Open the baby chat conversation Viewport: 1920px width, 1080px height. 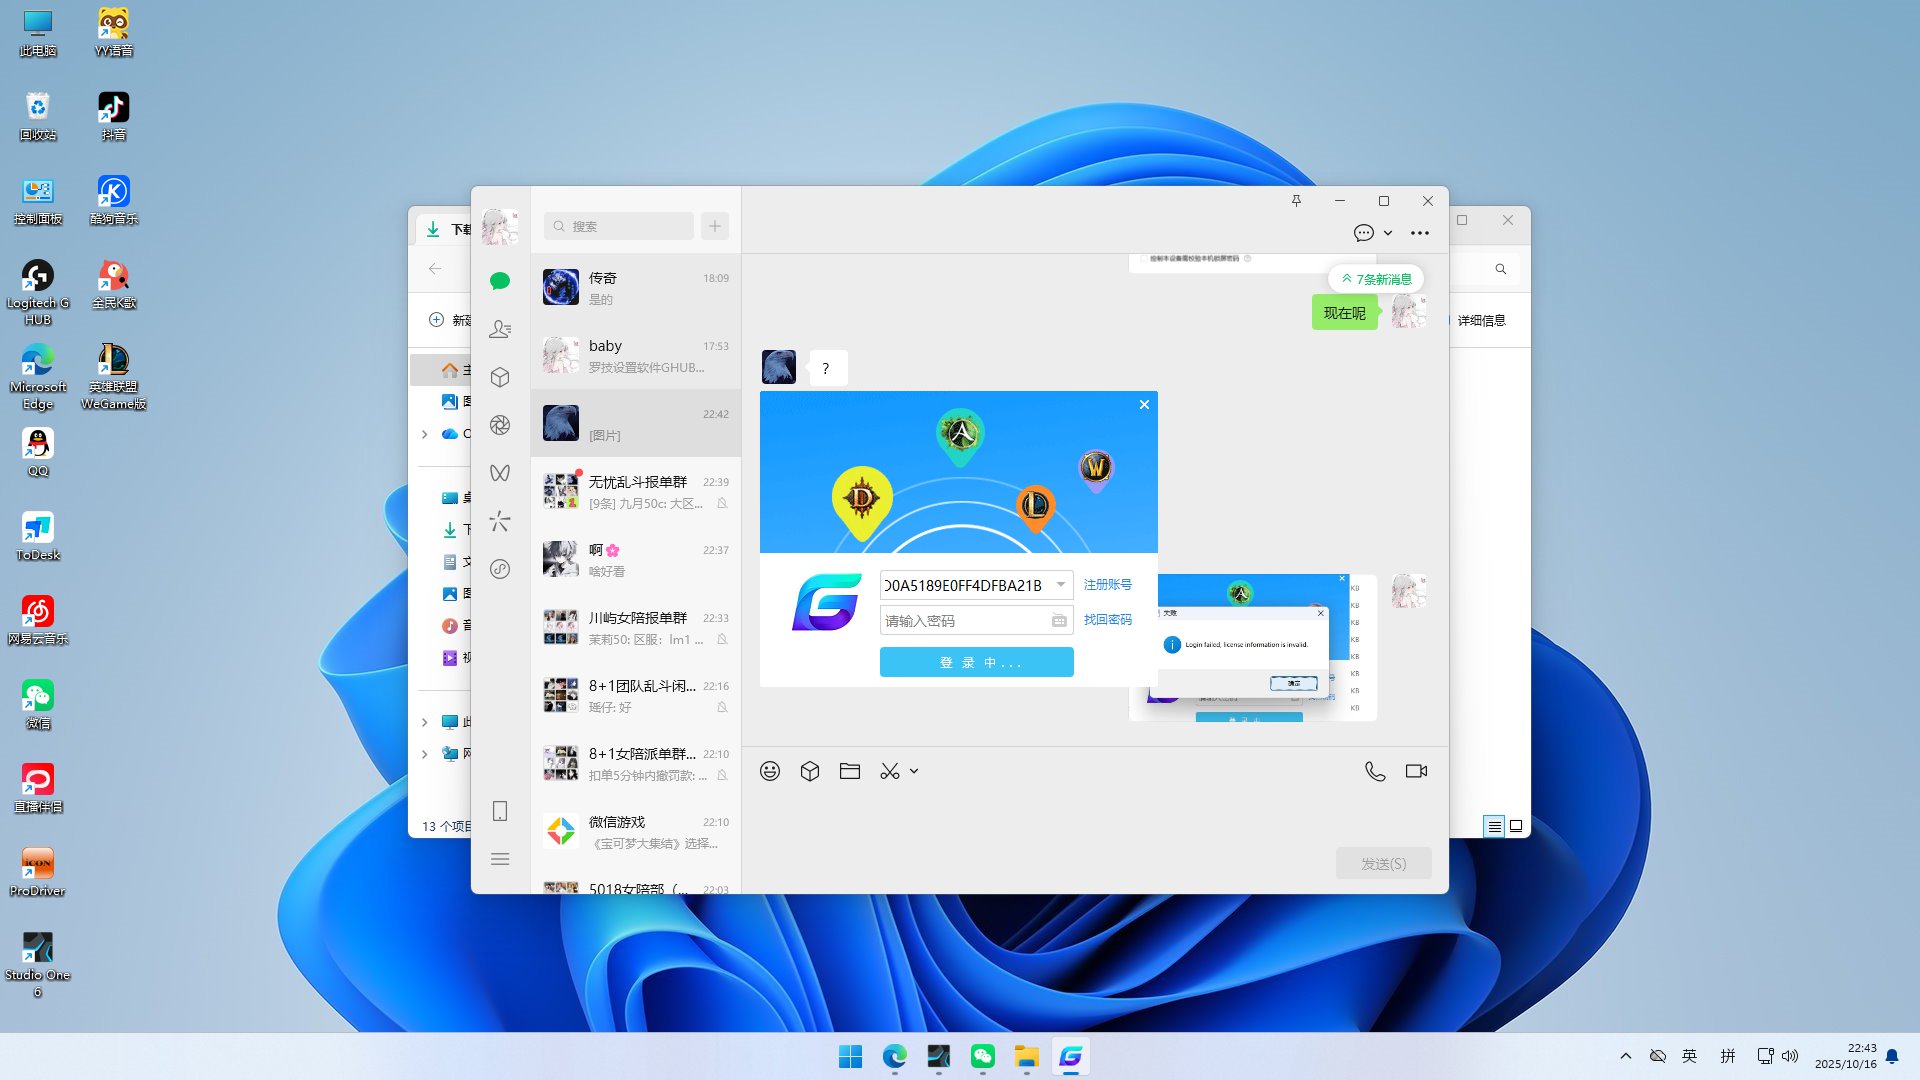point(636,356)
